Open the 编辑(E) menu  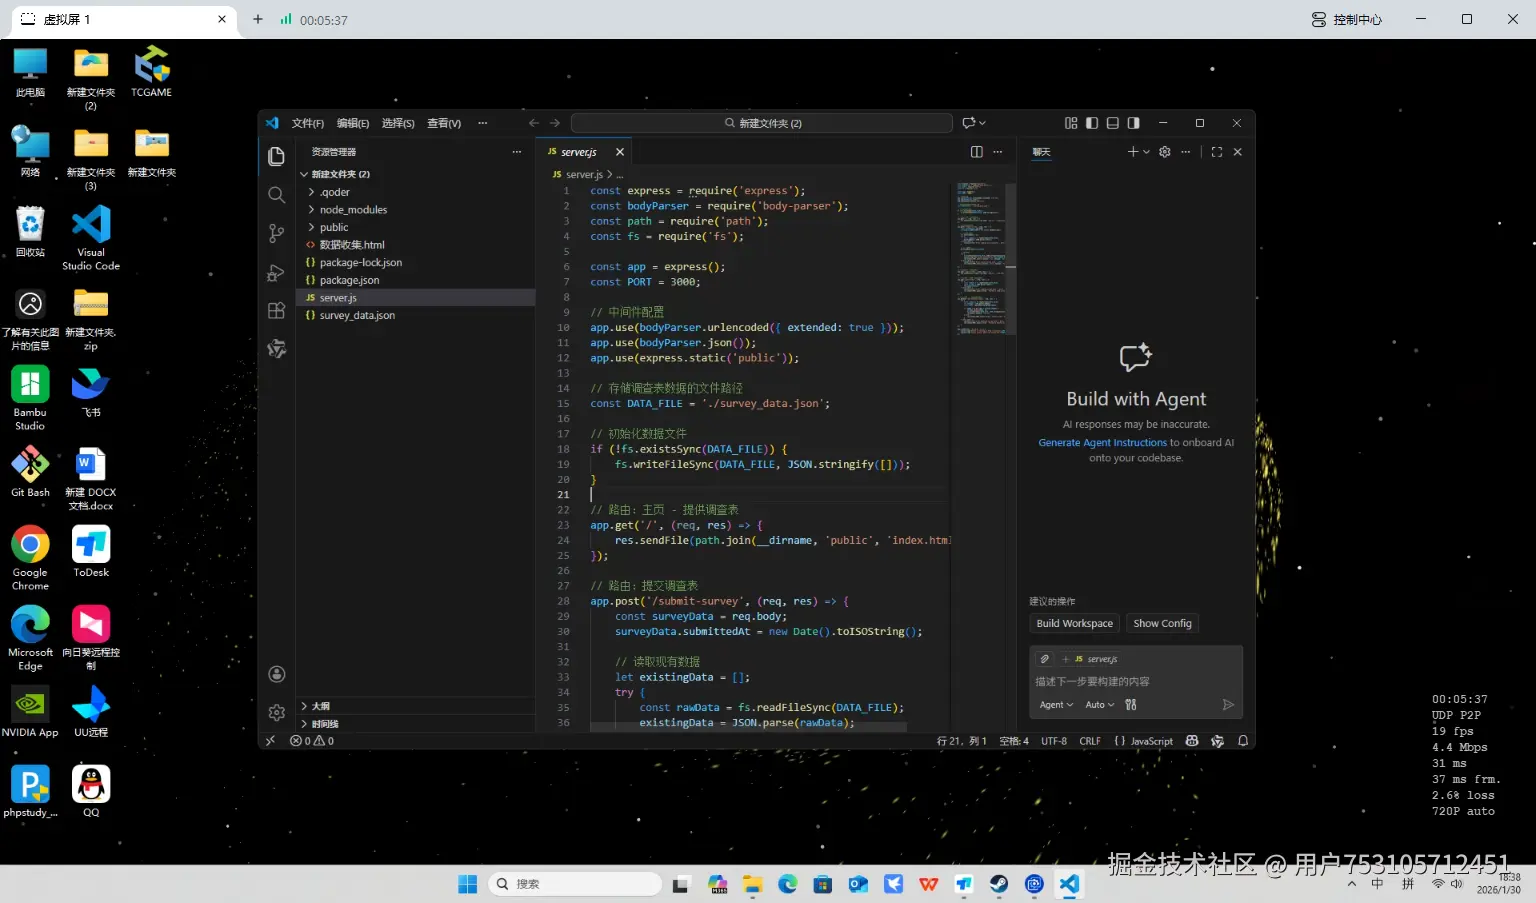353,123
